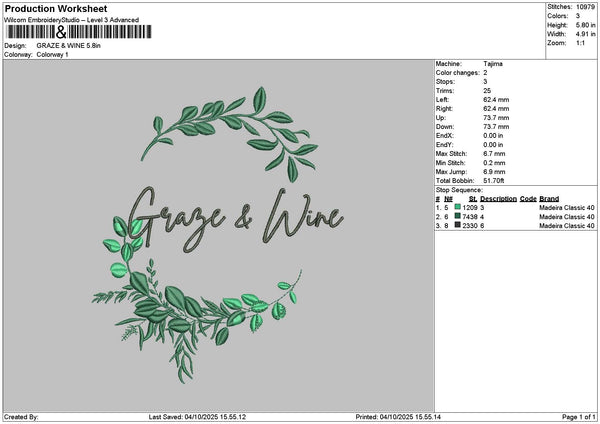
Task: Click the EndX value 0.00 in
Action: [x=493, y=136]
